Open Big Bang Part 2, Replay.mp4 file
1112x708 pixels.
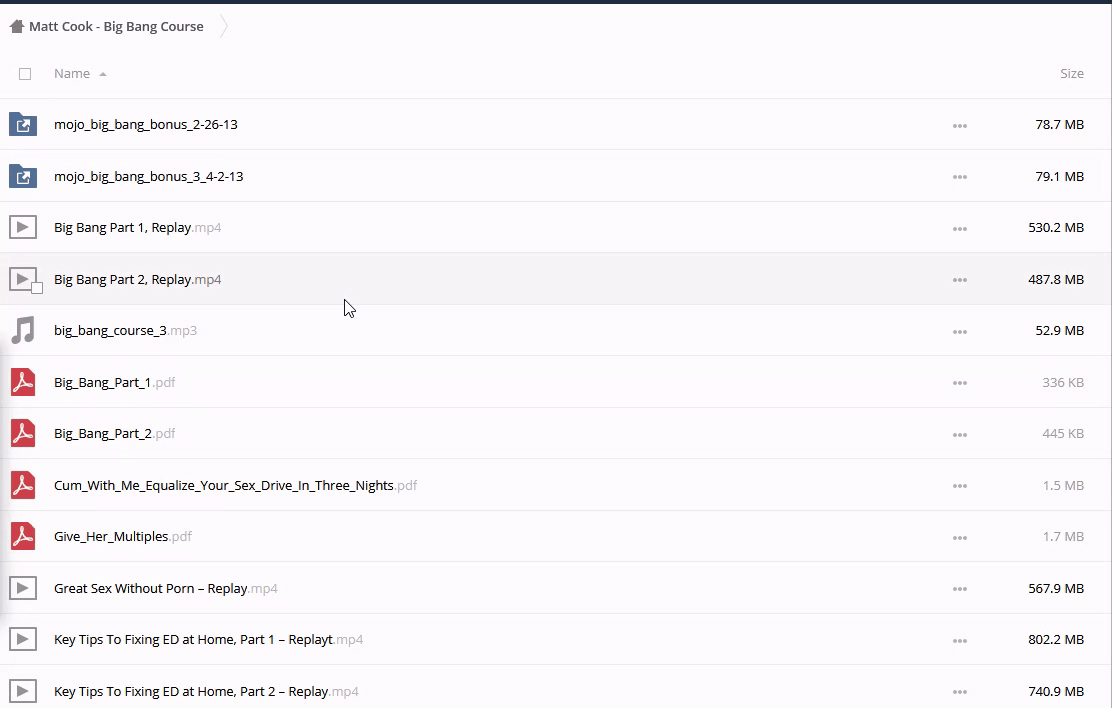click(x=137, y=280)
